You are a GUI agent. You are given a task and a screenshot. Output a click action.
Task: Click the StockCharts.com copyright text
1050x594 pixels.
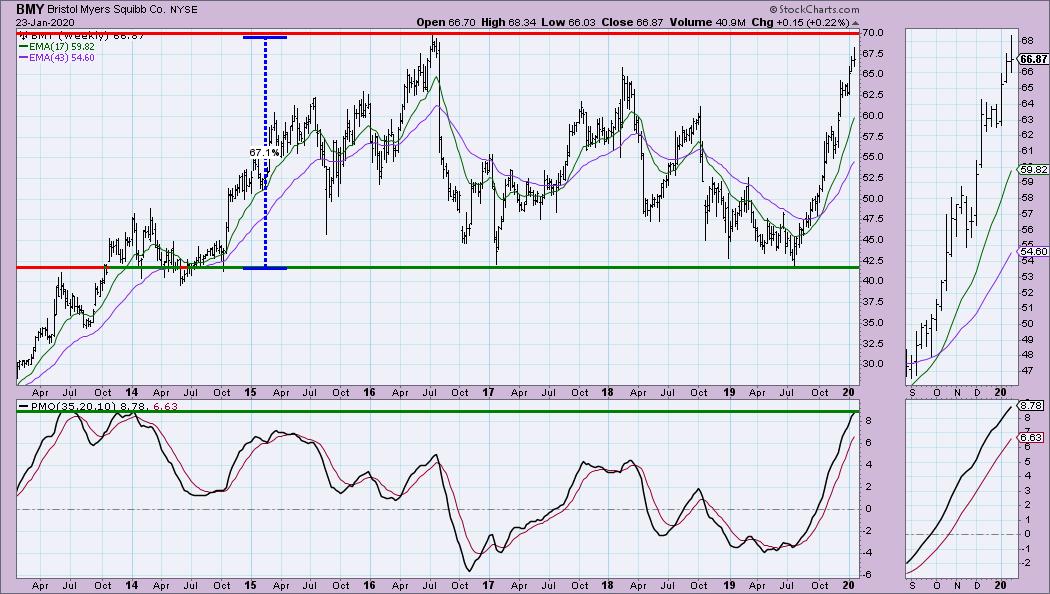coord(814,10)
